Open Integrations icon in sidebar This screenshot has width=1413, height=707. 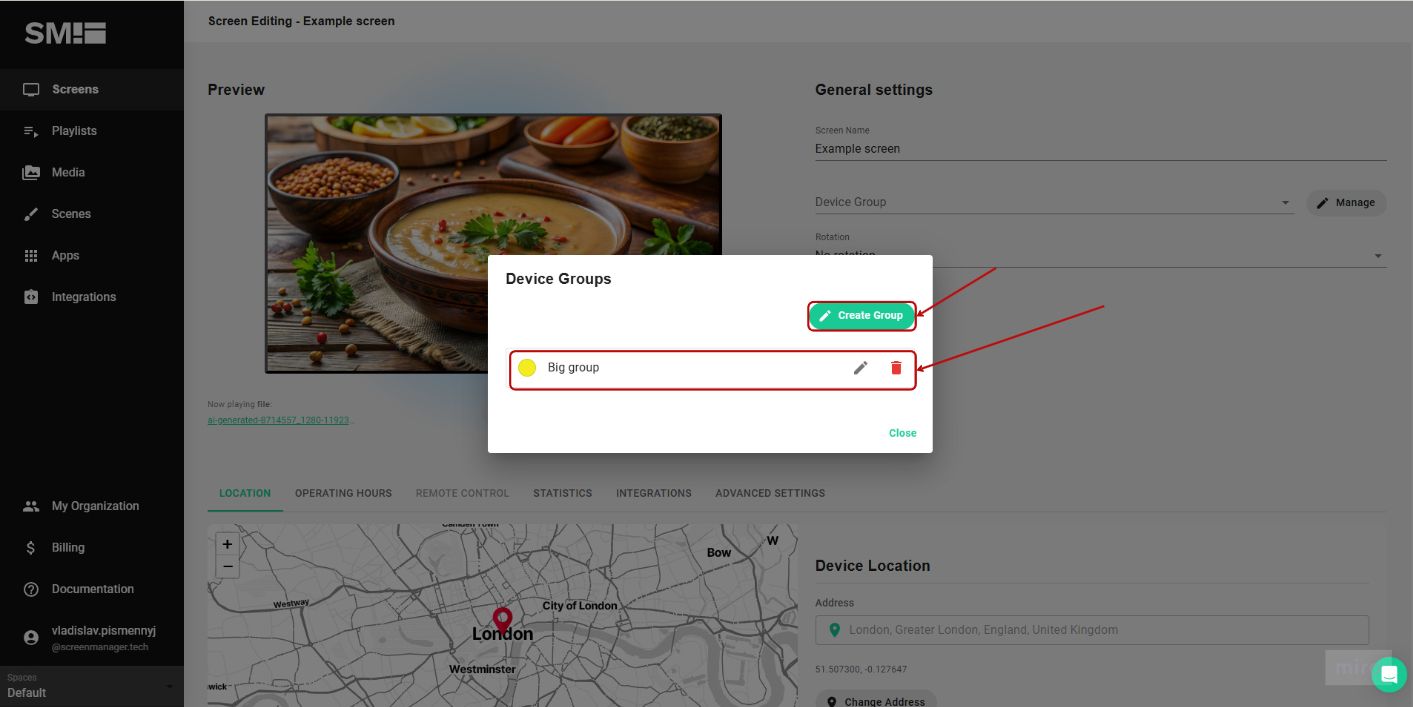(x=31, y=297)
